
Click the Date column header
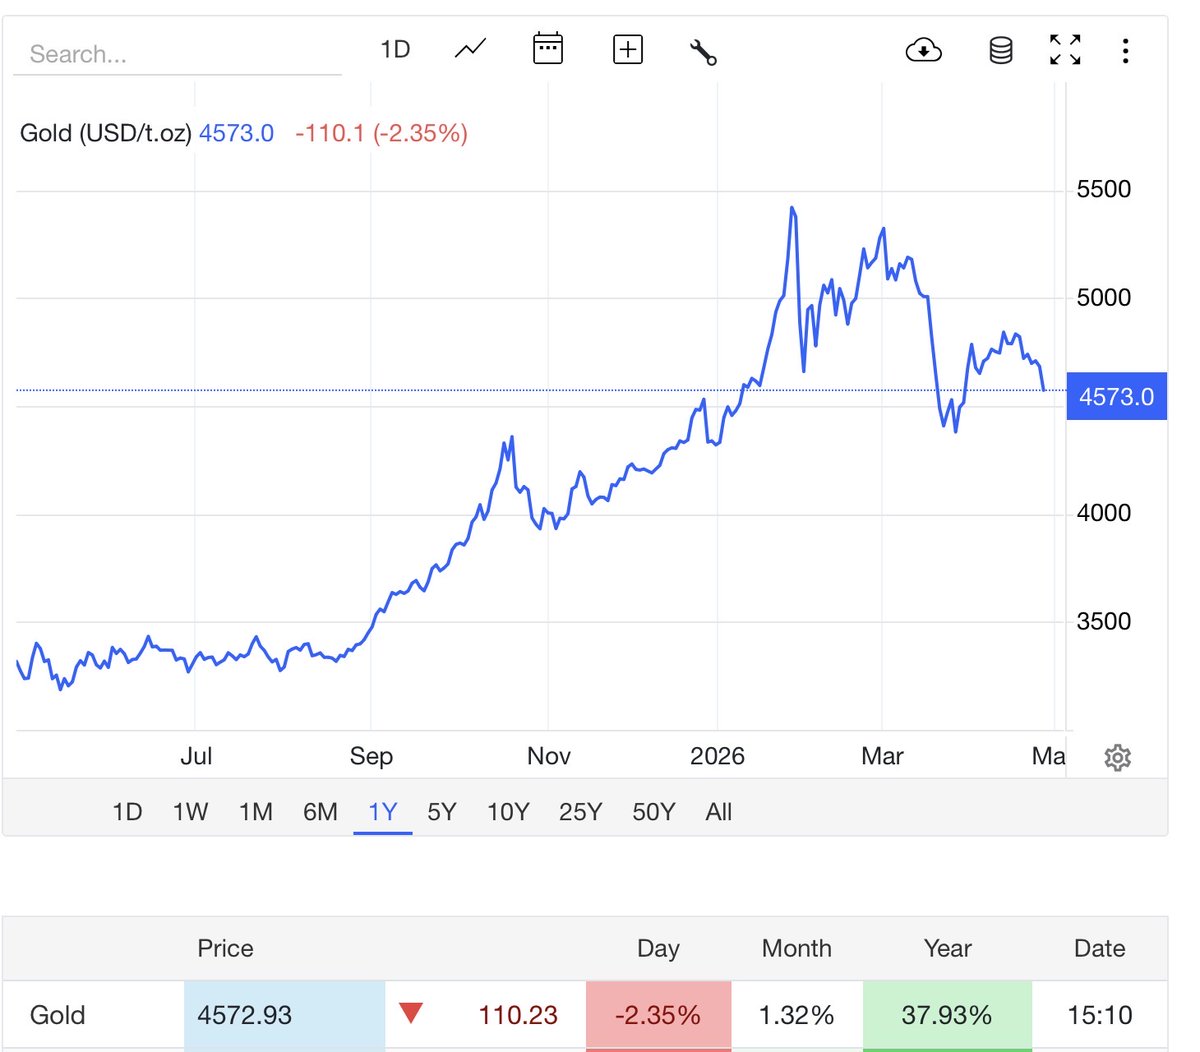pyautogui.click(x=1099, y=948)
